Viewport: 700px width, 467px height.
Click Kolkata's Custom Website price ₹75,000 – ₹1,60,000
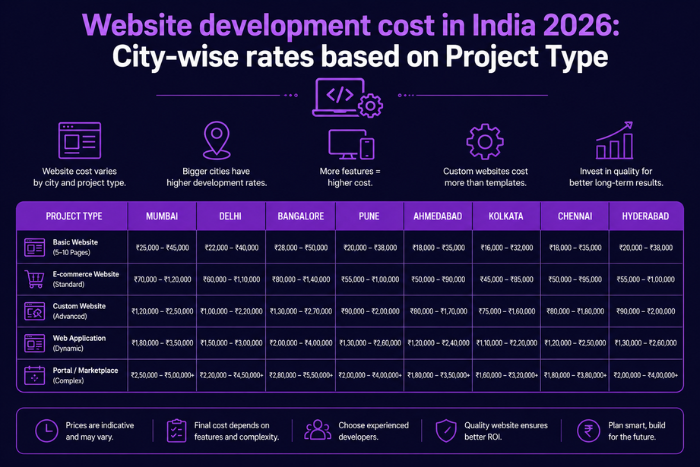click(507, 311)
